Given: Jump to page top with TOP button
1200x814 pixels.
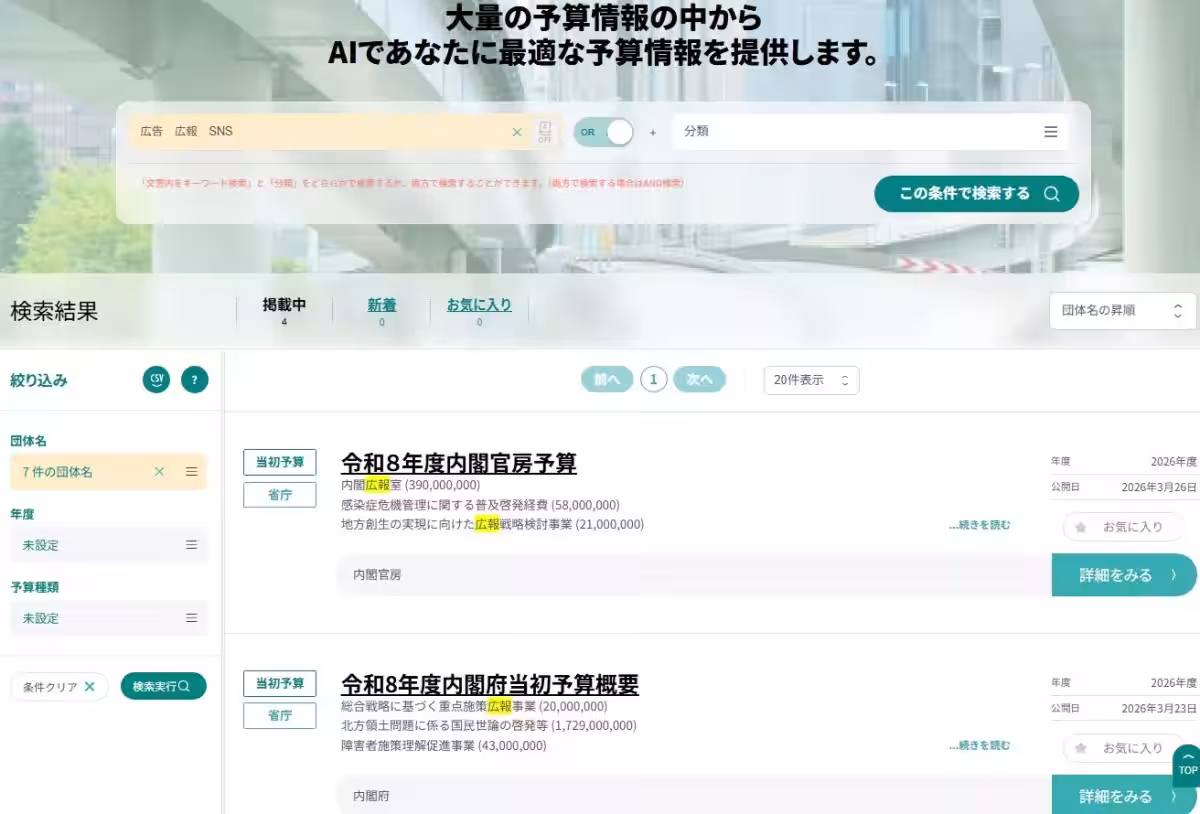Looking at the screenshot, I should (1187, 765).
